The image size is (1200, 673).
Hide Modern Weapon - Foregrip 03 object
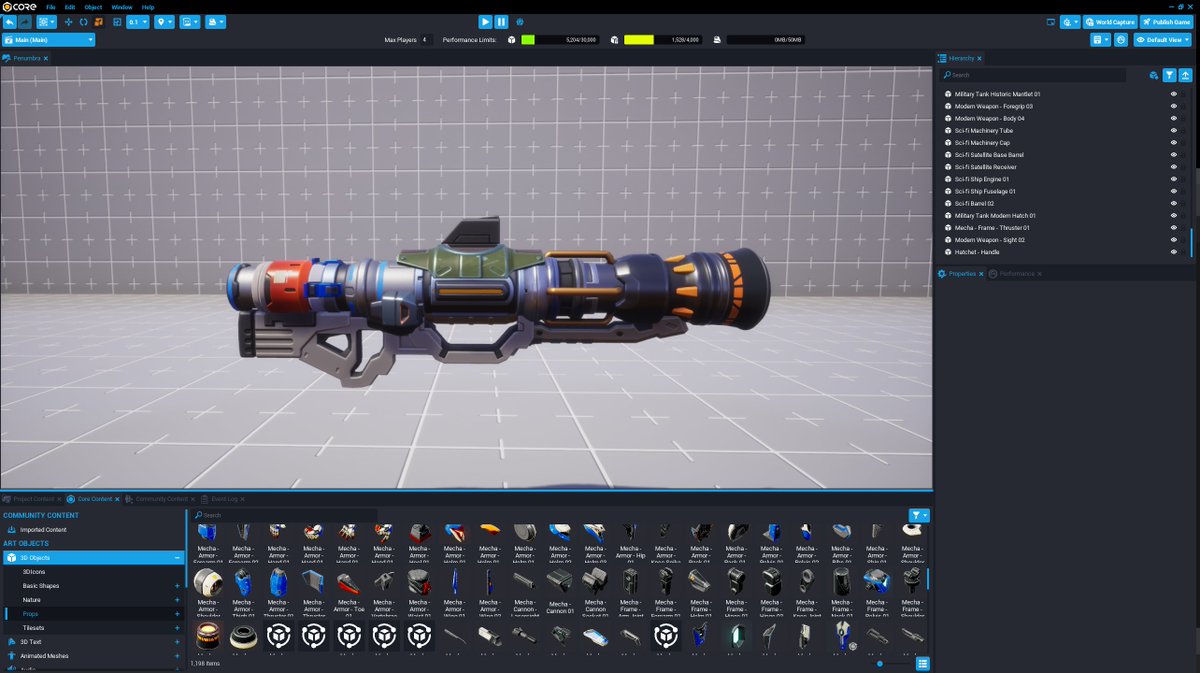coord(1174,106)
